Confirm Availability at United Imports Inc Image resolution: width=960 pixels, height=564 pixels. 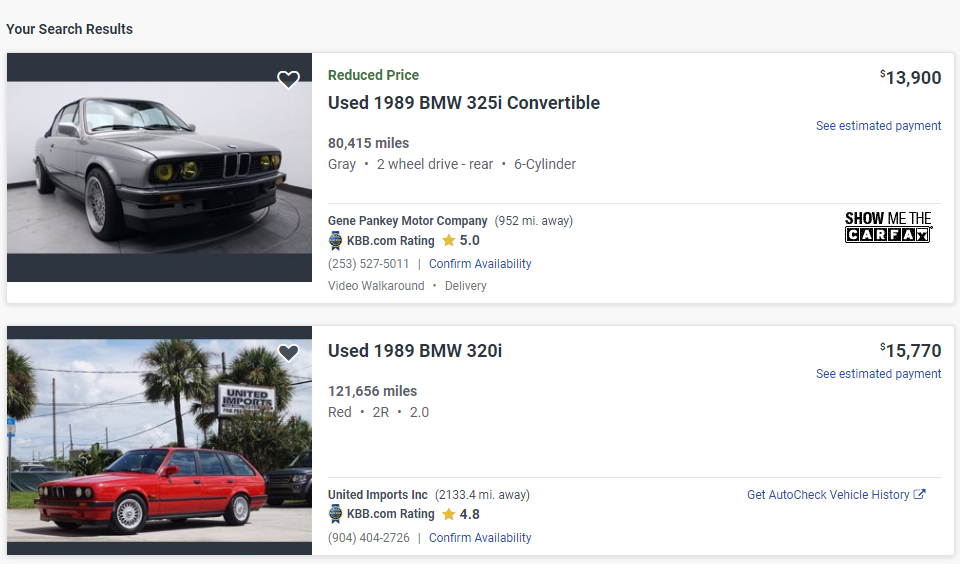click(480, 538)
